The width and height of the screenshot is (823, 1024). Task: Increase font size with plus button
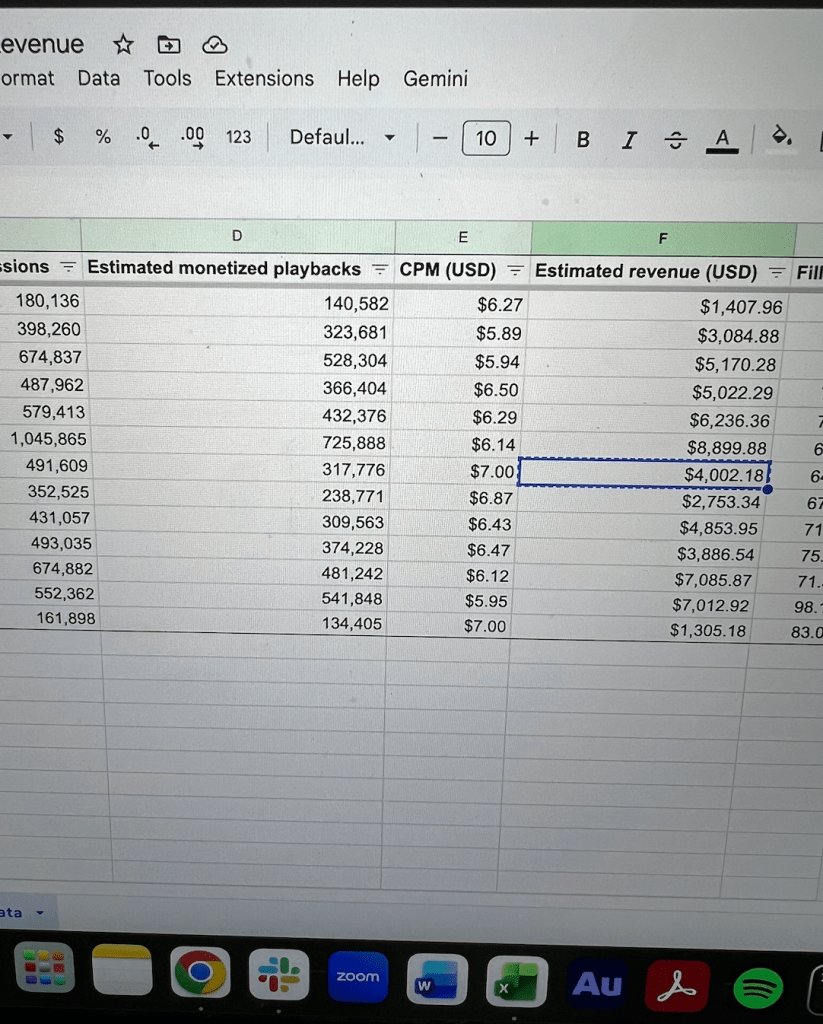(531, 138)
